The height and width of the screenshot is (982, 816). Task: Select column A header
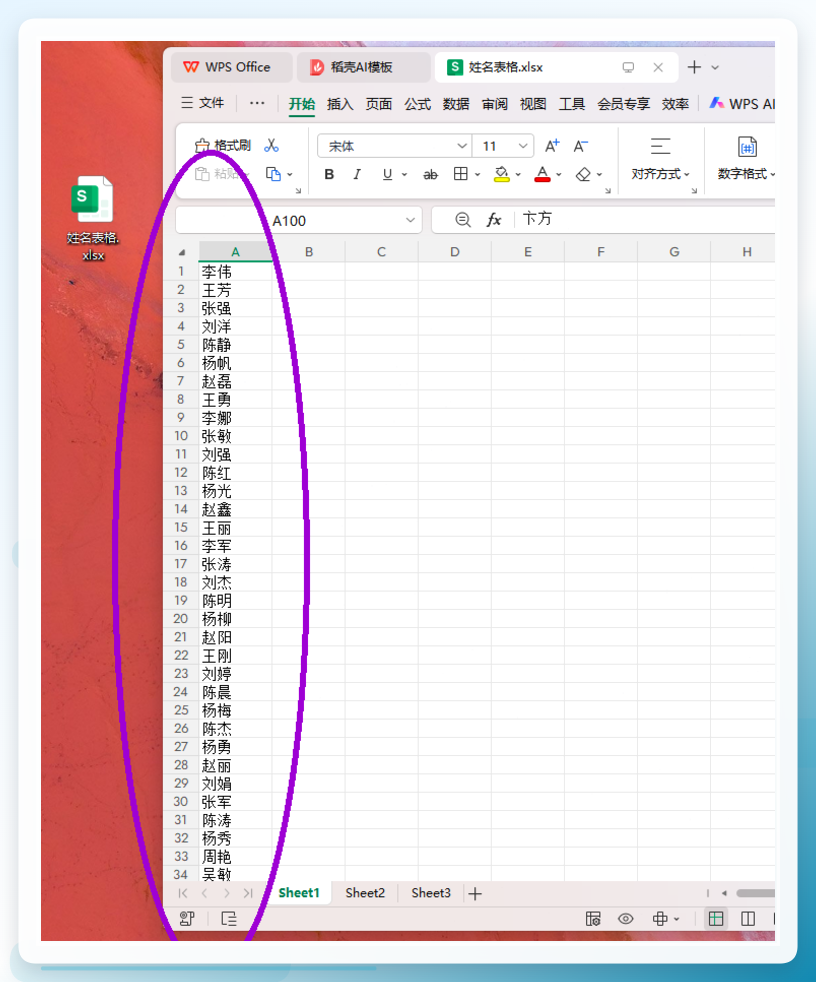click(235, 252)
